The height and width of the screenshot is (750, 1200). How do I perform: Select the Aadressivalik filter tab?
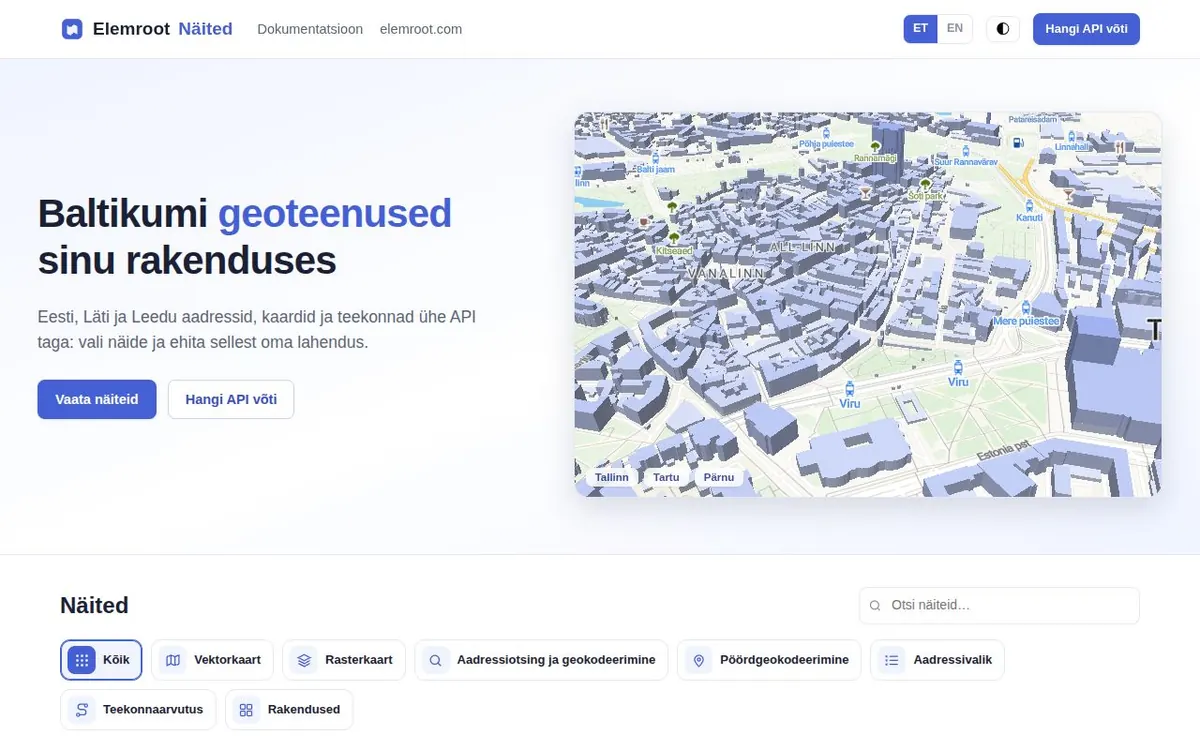937,660
